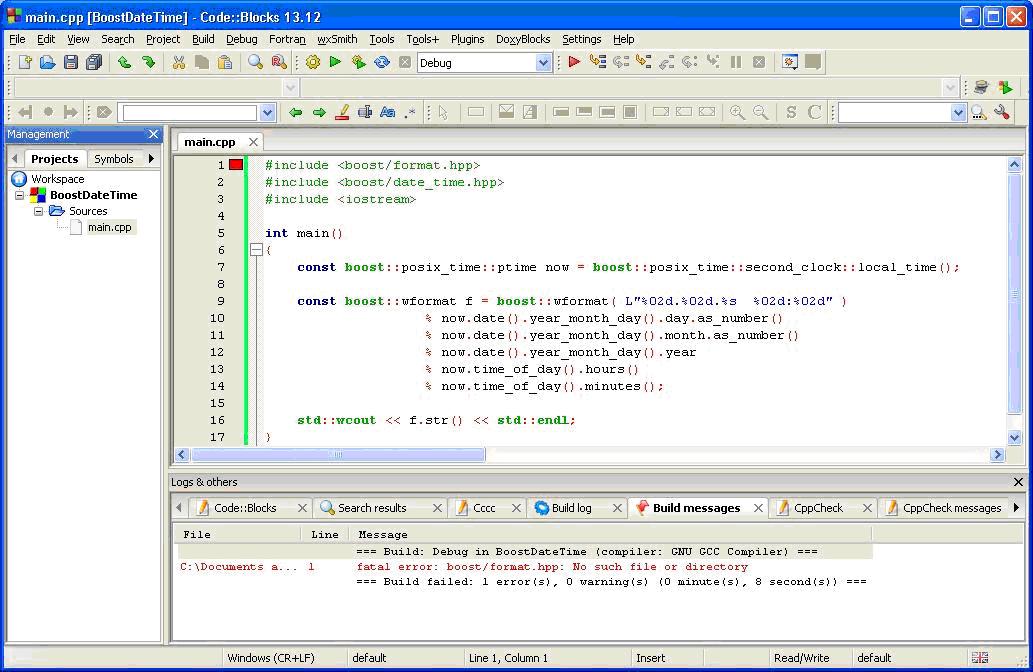Screen dimensions: 1033x672
Task: Save the current file with disk icon
Action: click(x=70, y=63)
